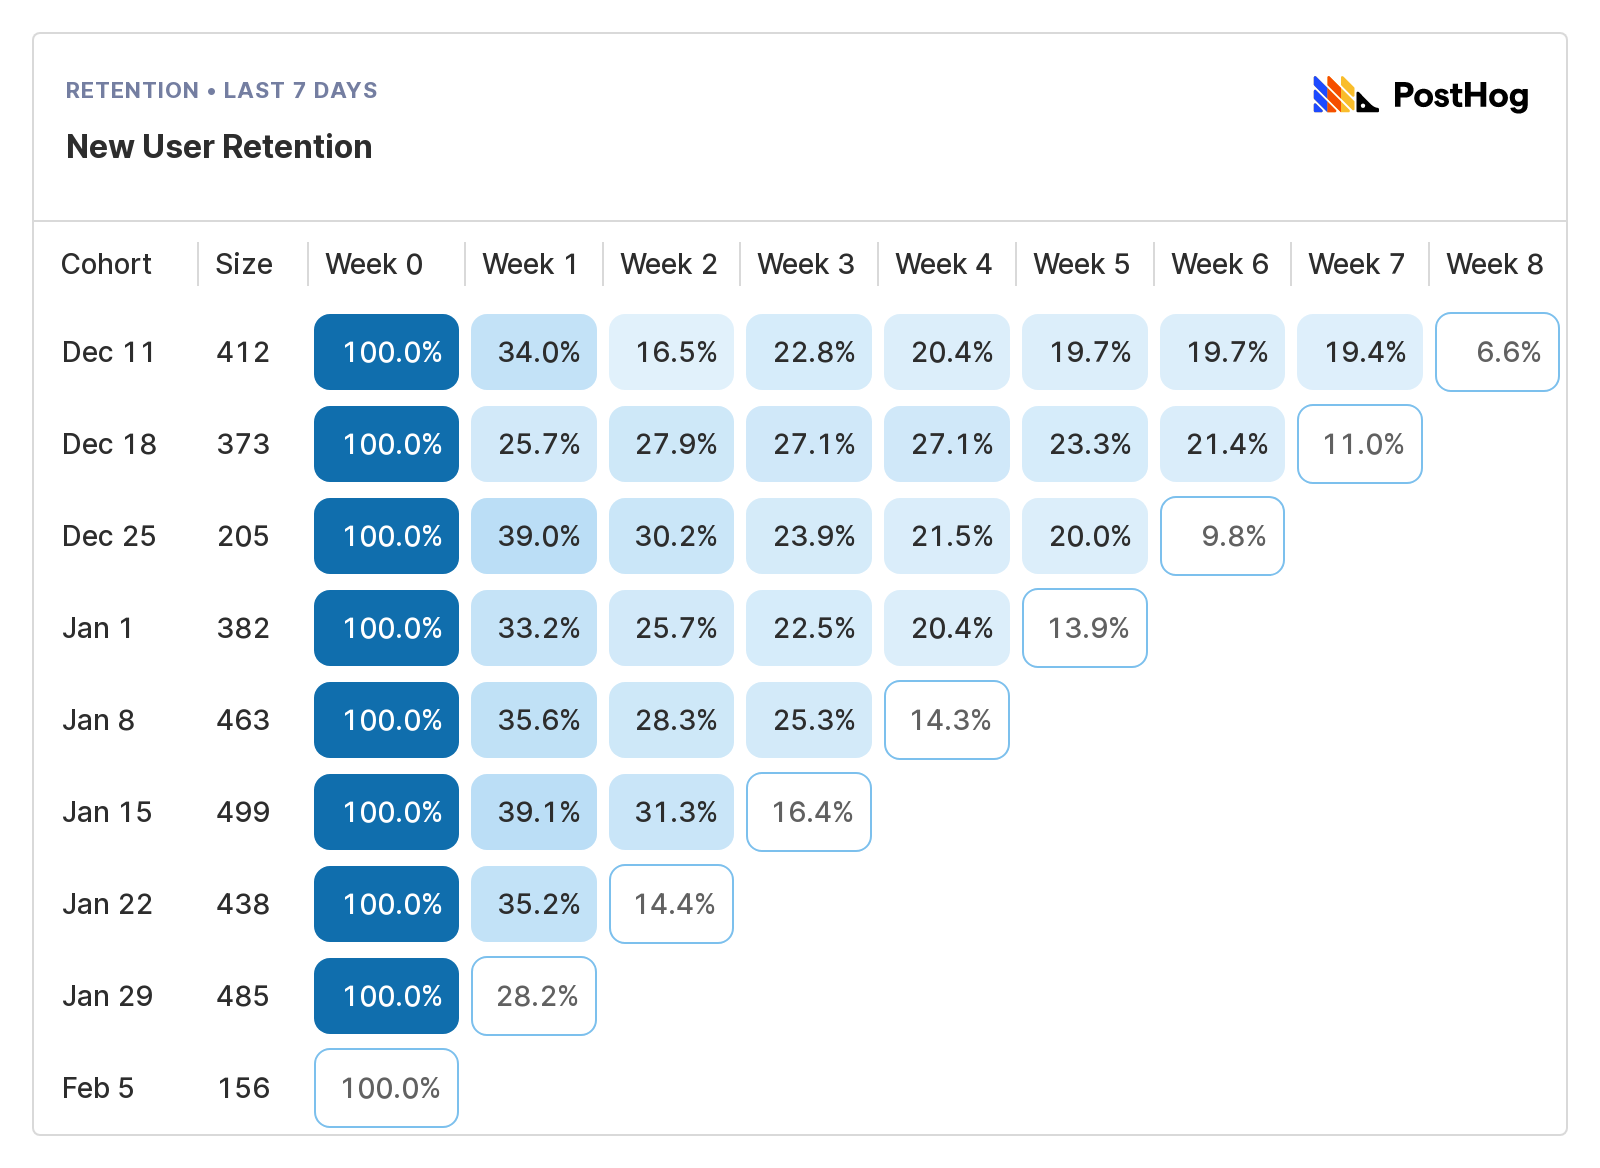Select the Size column header
The image size is (1600, 1168).
244,264
